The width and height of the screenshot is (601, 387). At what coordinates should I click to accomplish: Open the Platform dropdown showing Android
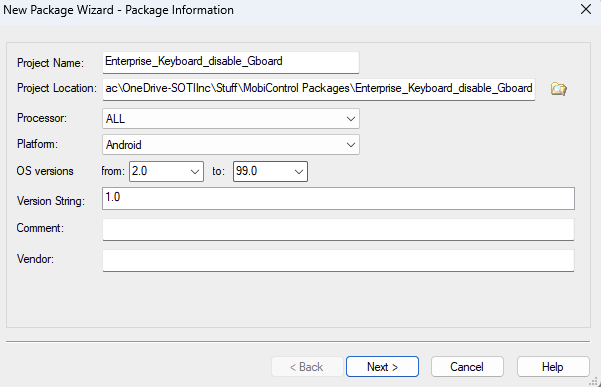pyautogui.click(x=231, y=145)
